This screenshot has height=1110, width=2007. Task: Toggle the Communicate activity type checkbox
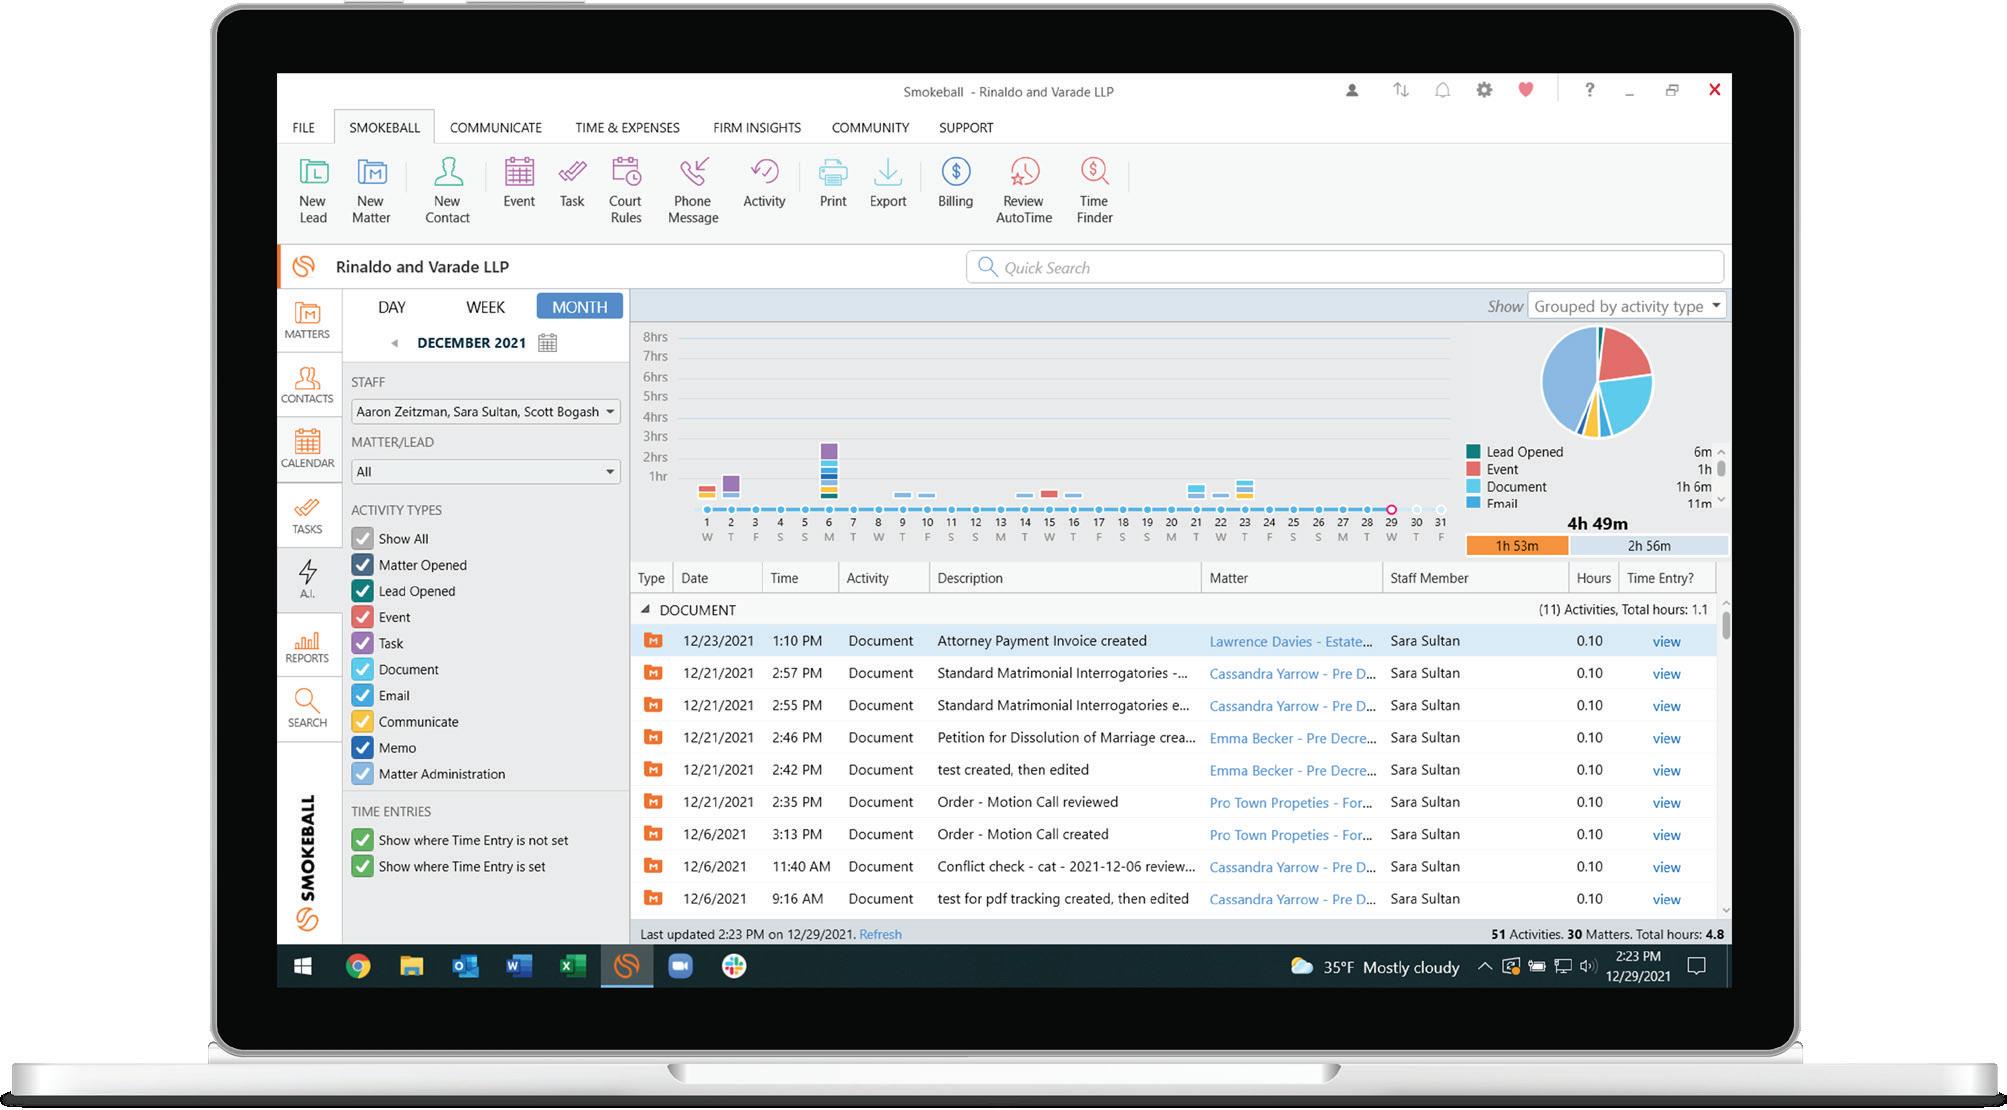pyautogui.click(x=362, y=722)
